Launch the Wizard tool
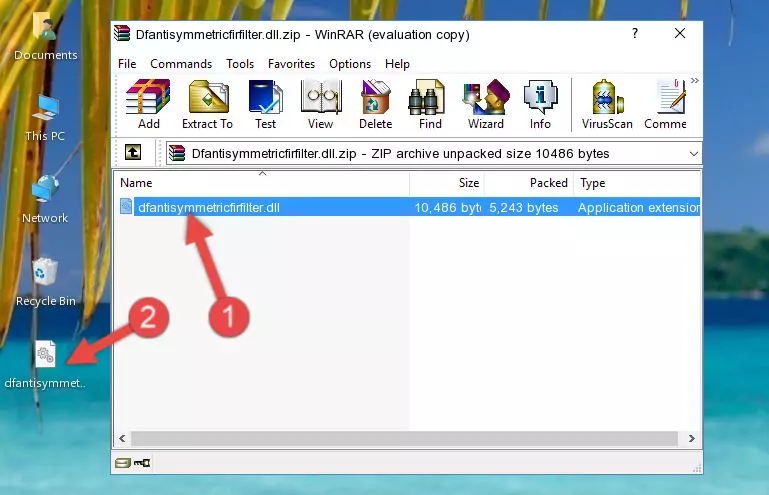Screen dimensions: 769x495 coord(486,104)
